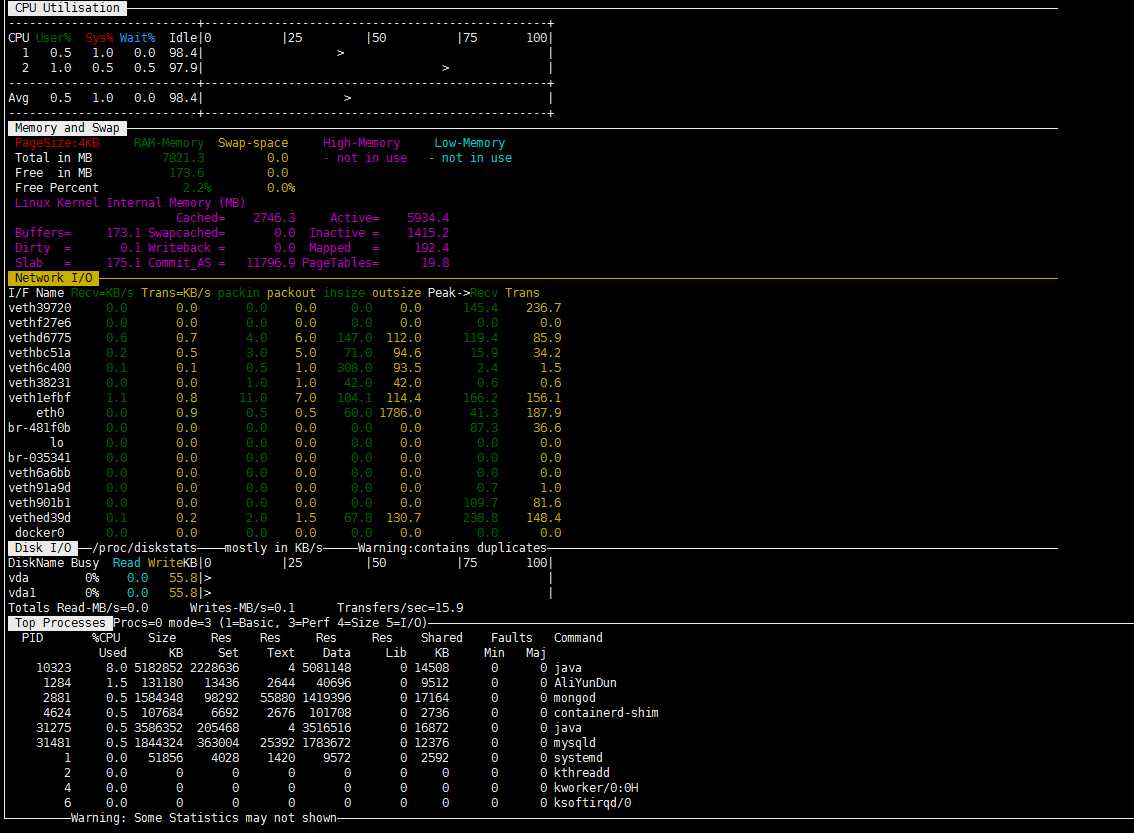1134x833 pixels.
Task: Select the br-035341 interface row
Action: (284, 458)
